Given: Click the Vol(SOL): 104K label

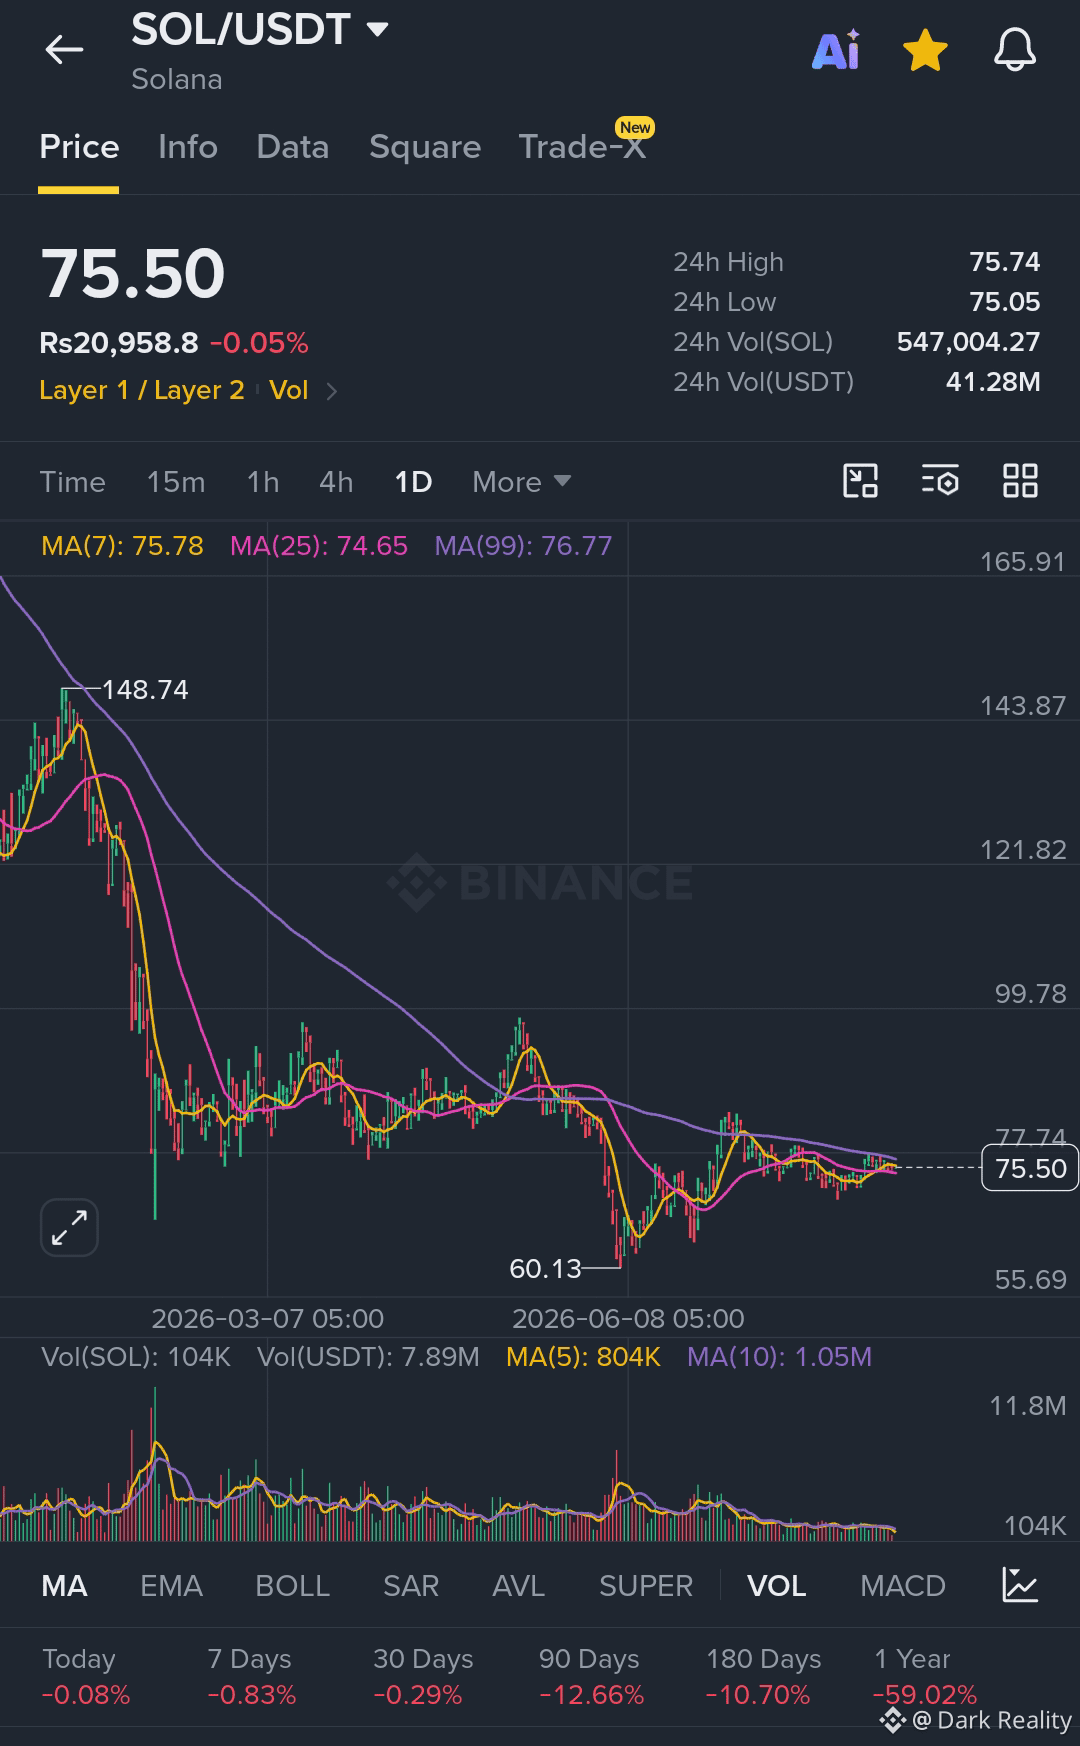Looking at the screenshot, I should coord(136,1357).
